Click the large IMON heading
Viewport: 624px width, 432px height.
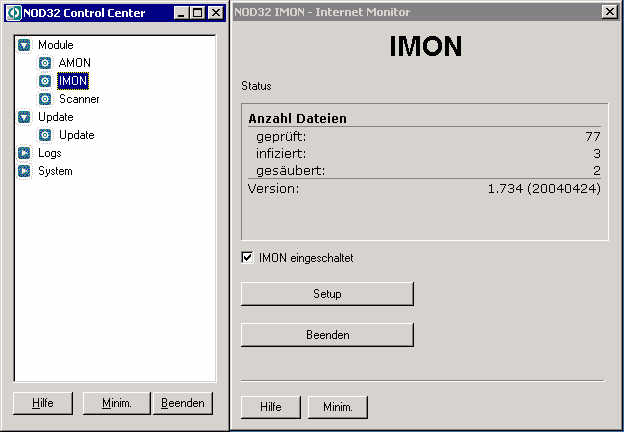coord(425,46)
